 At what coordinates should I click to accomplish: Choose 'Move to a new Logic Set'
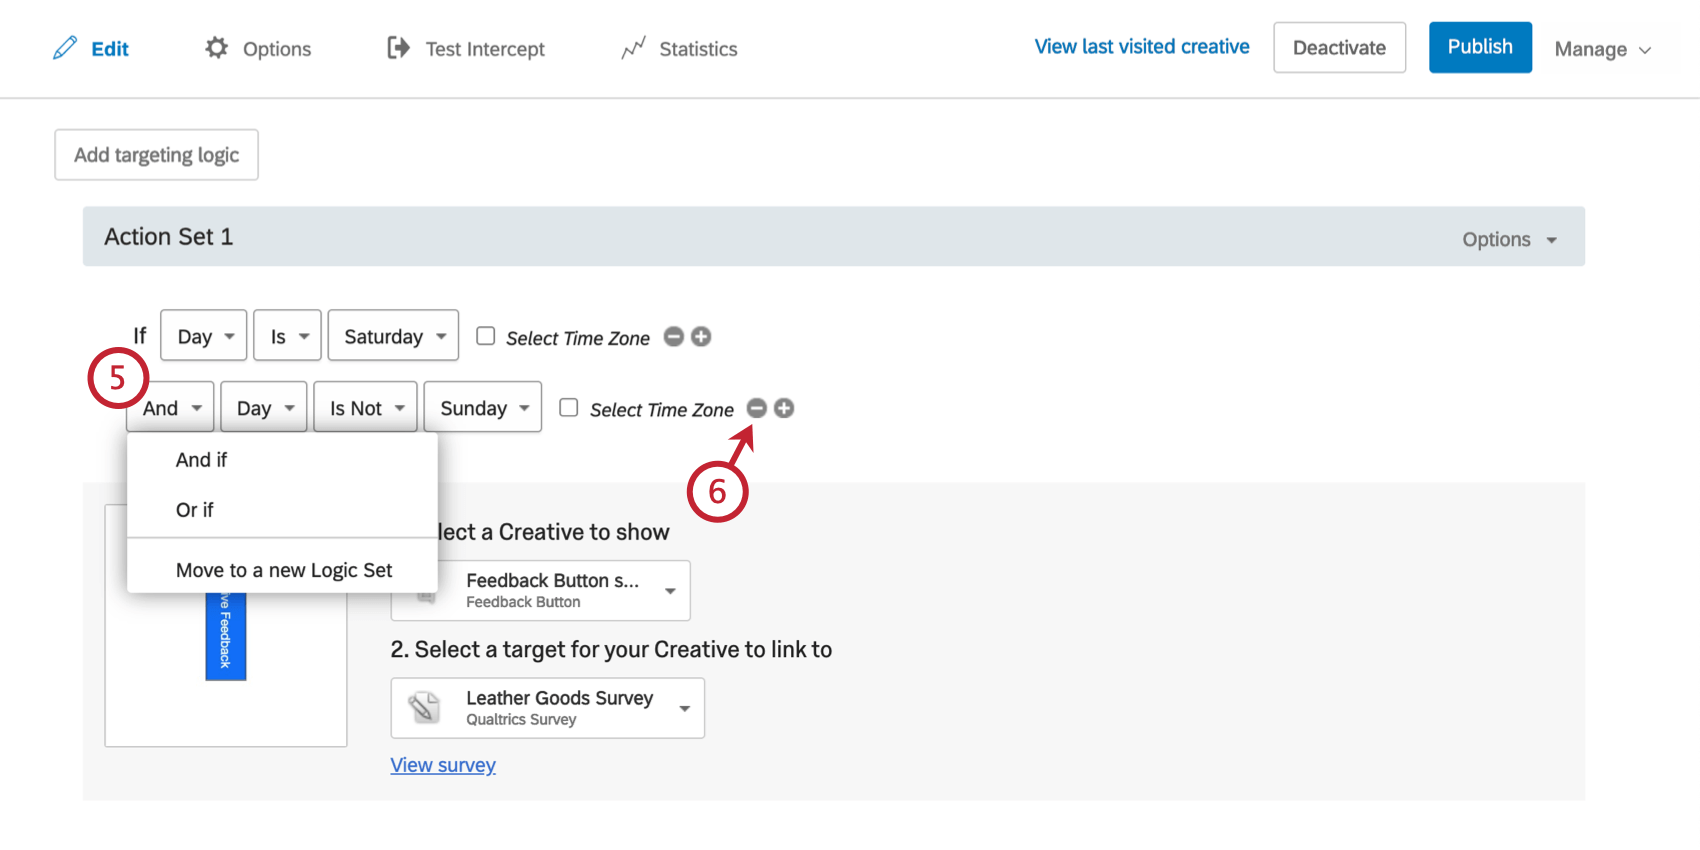(x=283, y=570)
